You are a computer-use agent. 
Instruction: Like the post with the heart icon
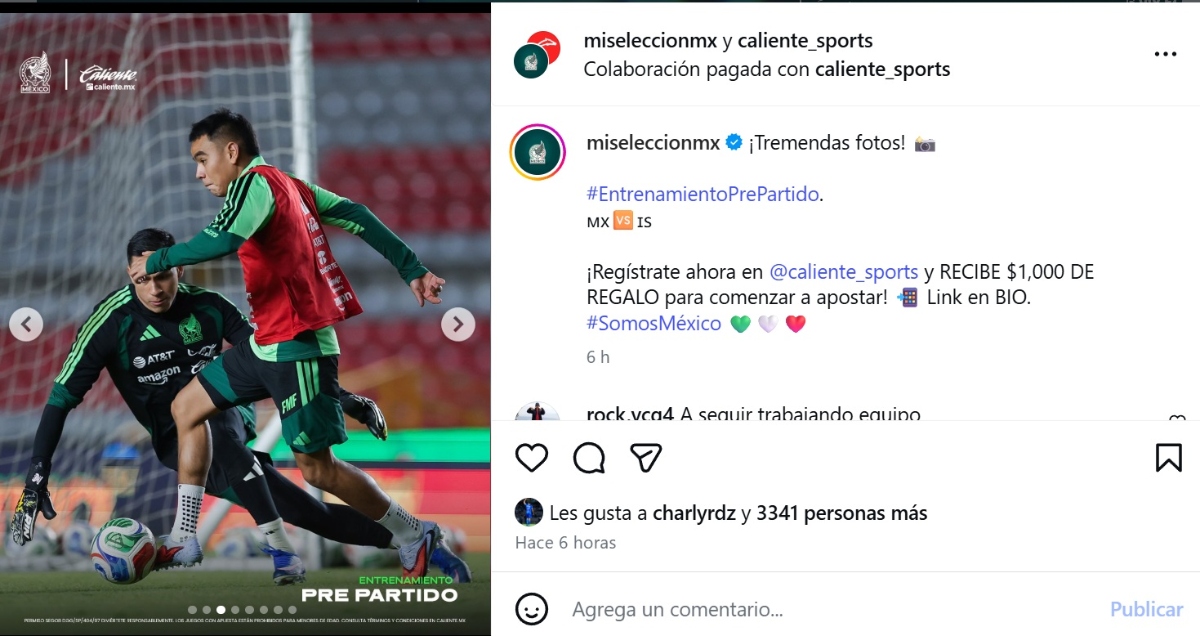tap(532, 458)
